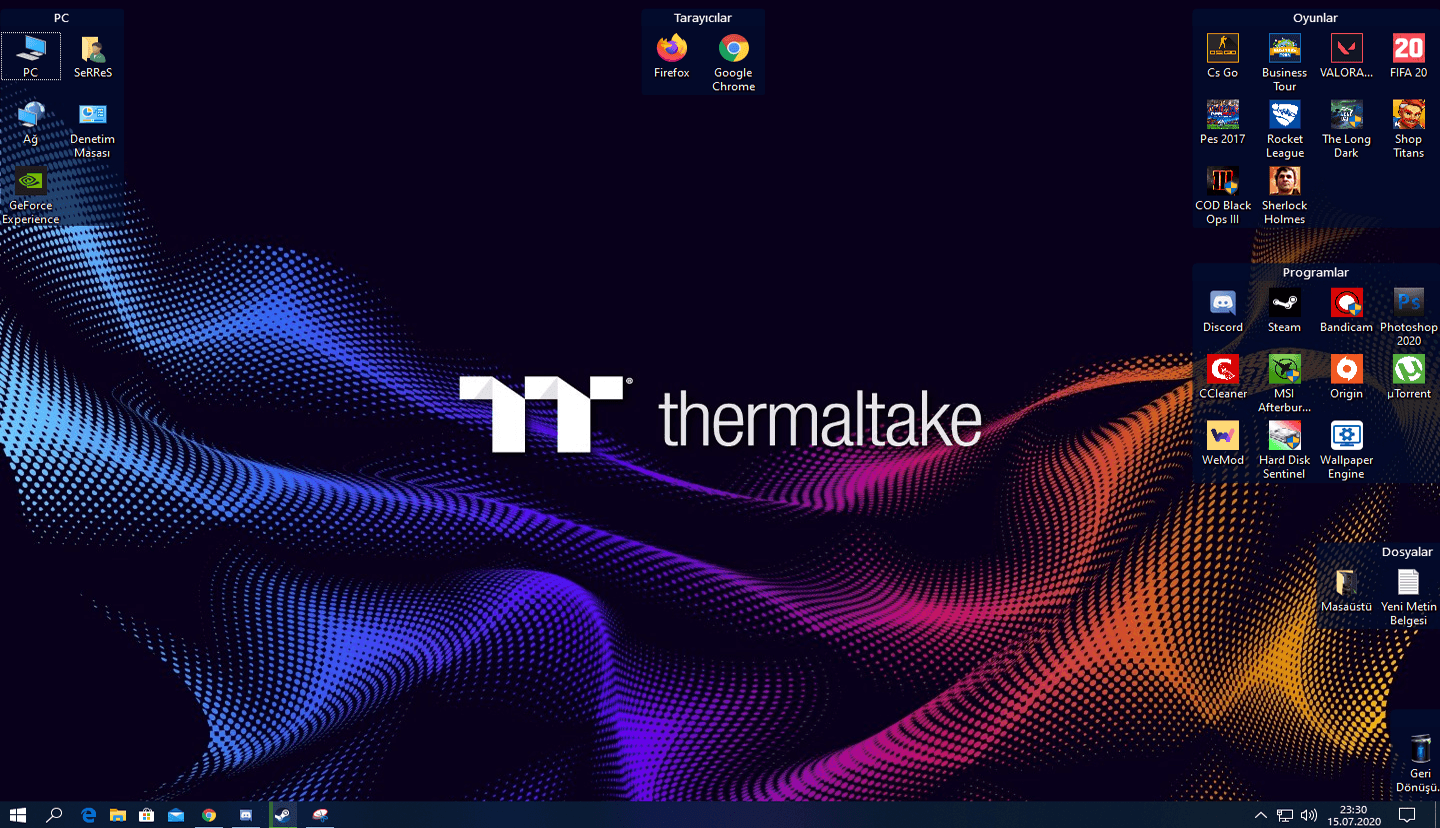This screenshot has width=1440, height=828.
Task: Click the 23:30 clock and date
Action: (1354, 815)
